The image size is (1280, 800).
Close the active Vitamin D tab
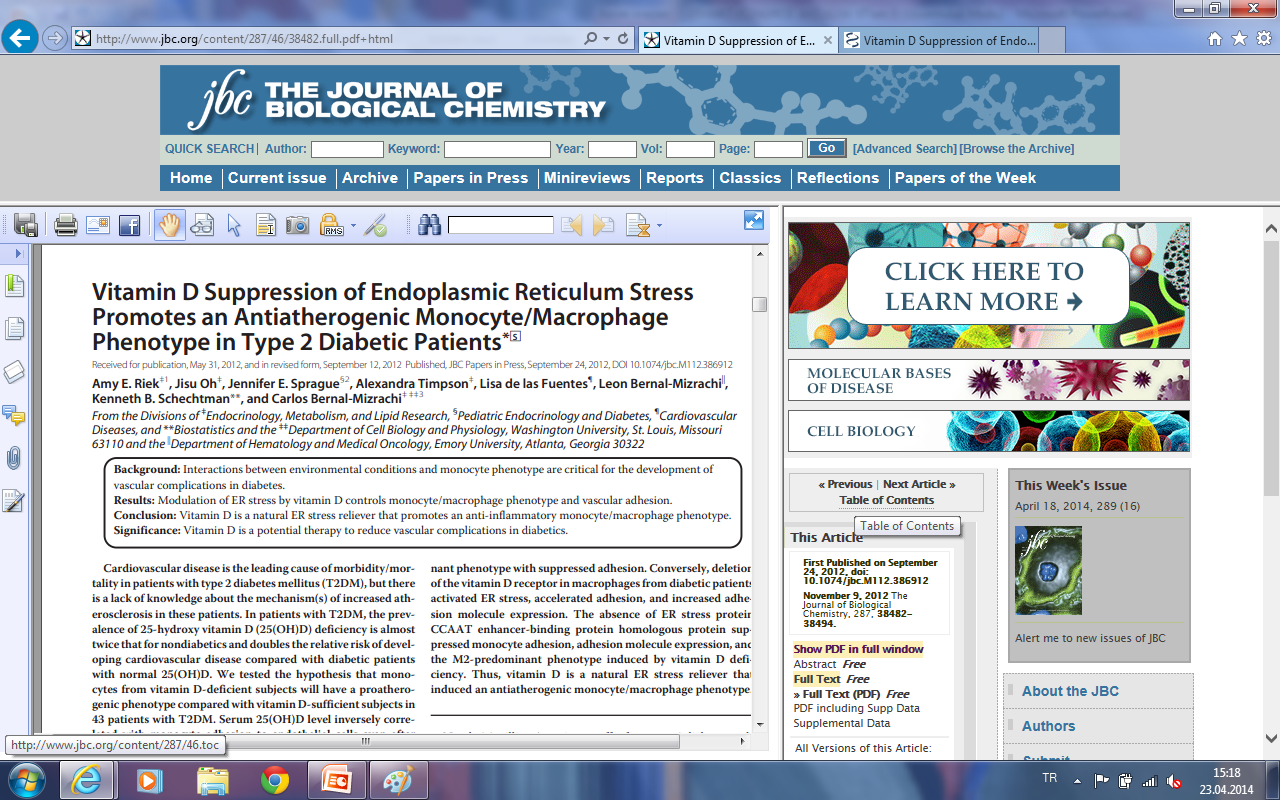(x=827, y=41)
